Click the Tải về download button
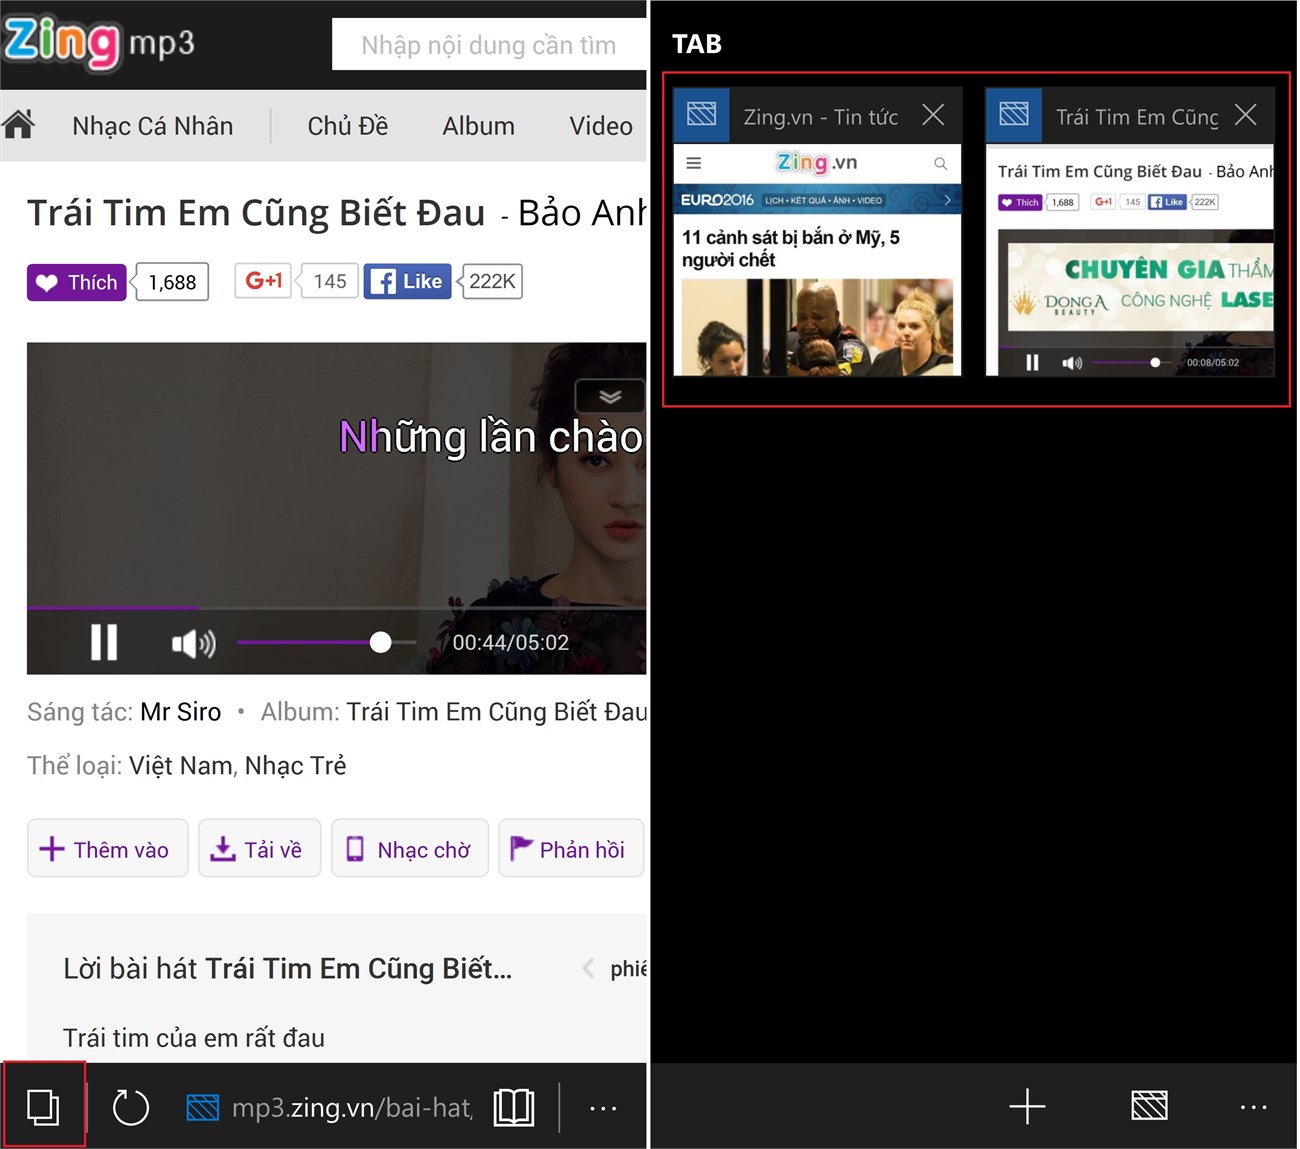This screenshot has width=1300, height=1149. [259, 849]
